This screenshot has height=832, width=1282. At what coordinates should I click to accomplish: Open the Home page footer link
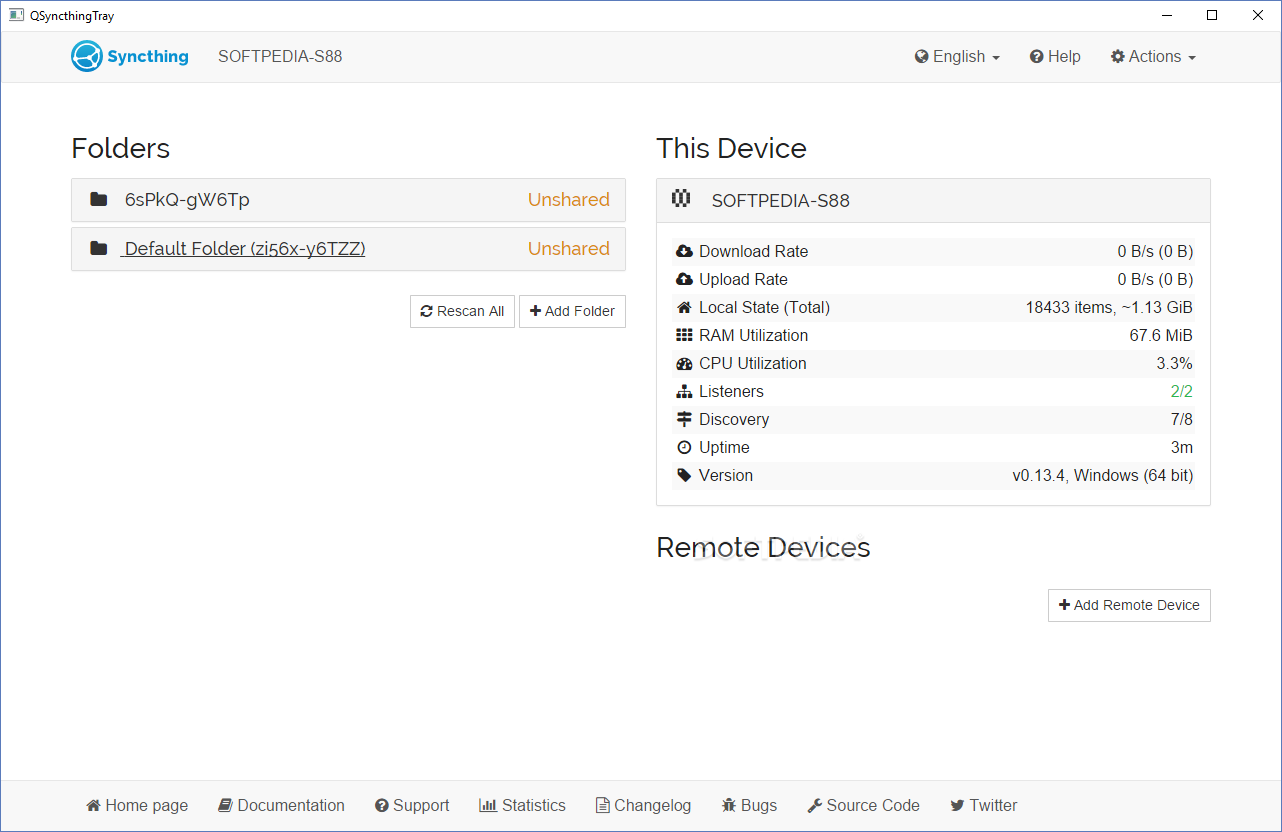(137, 805)
